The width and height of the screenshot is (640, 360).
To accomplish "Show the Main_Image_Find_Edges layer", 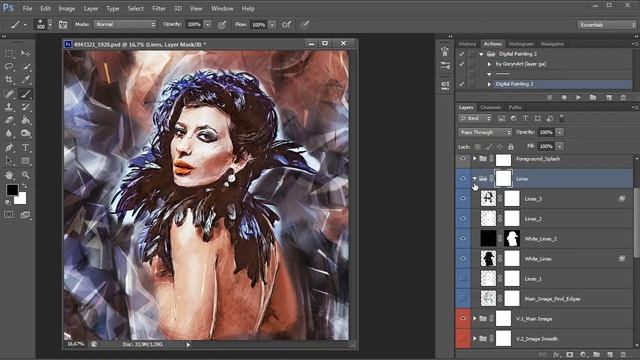I will [x=463, y=299].
